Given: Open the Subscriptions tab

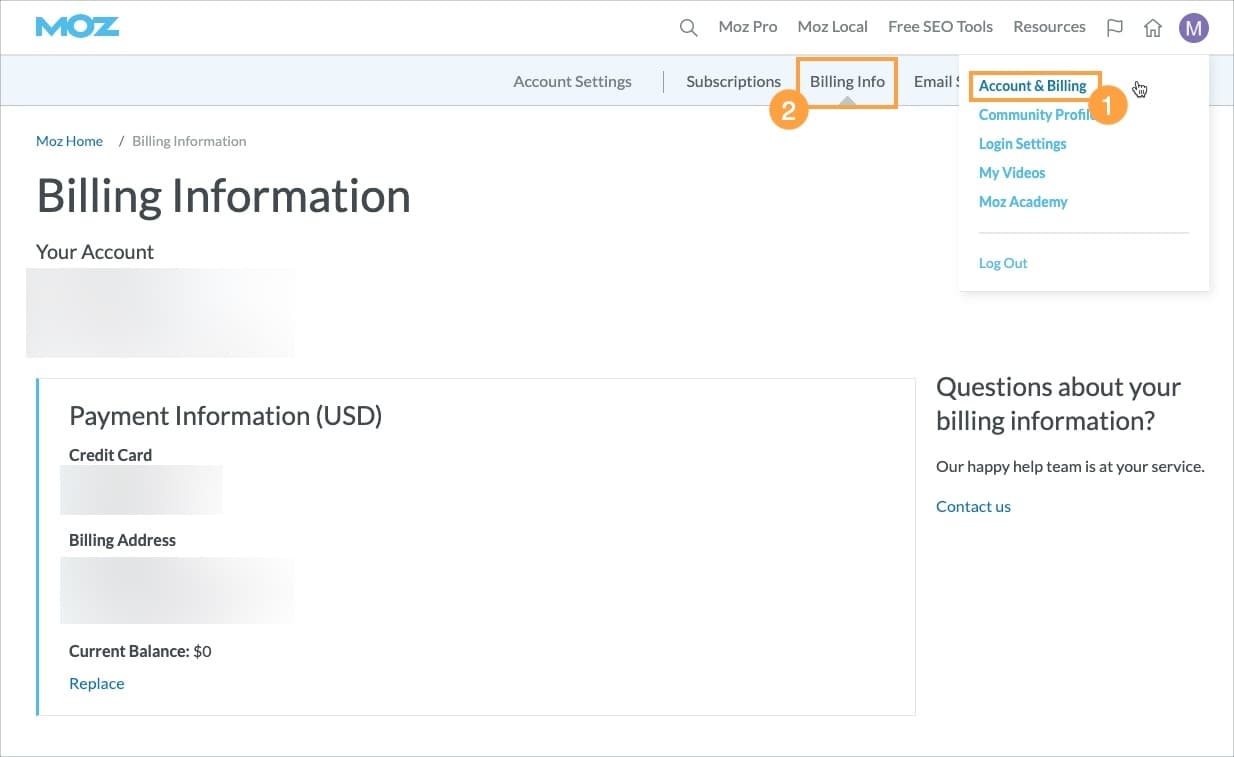Looking at the screenshot, I should [x=733, y=81].
